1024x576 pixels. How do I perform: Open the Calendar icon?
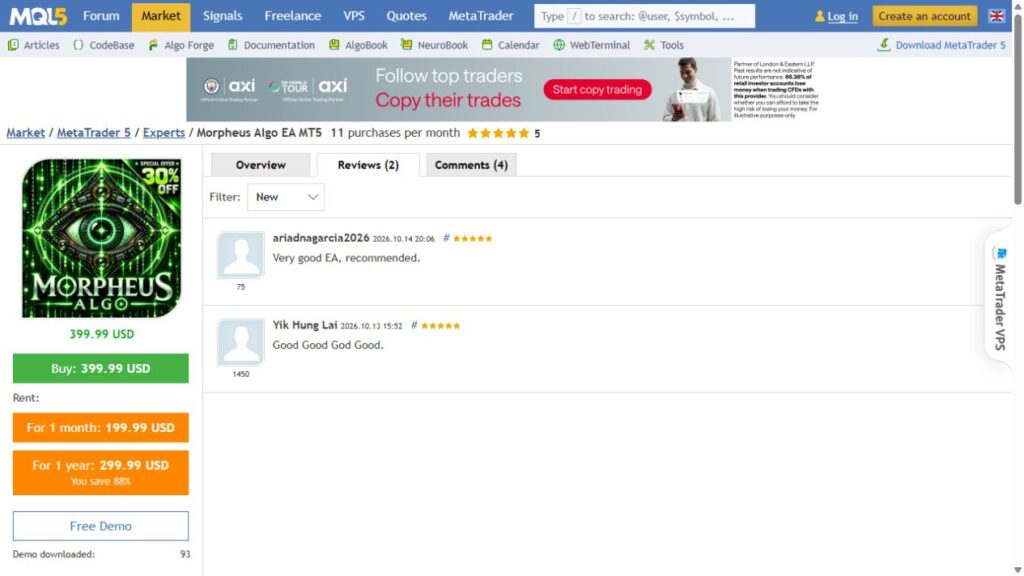[x=487, y=45]
